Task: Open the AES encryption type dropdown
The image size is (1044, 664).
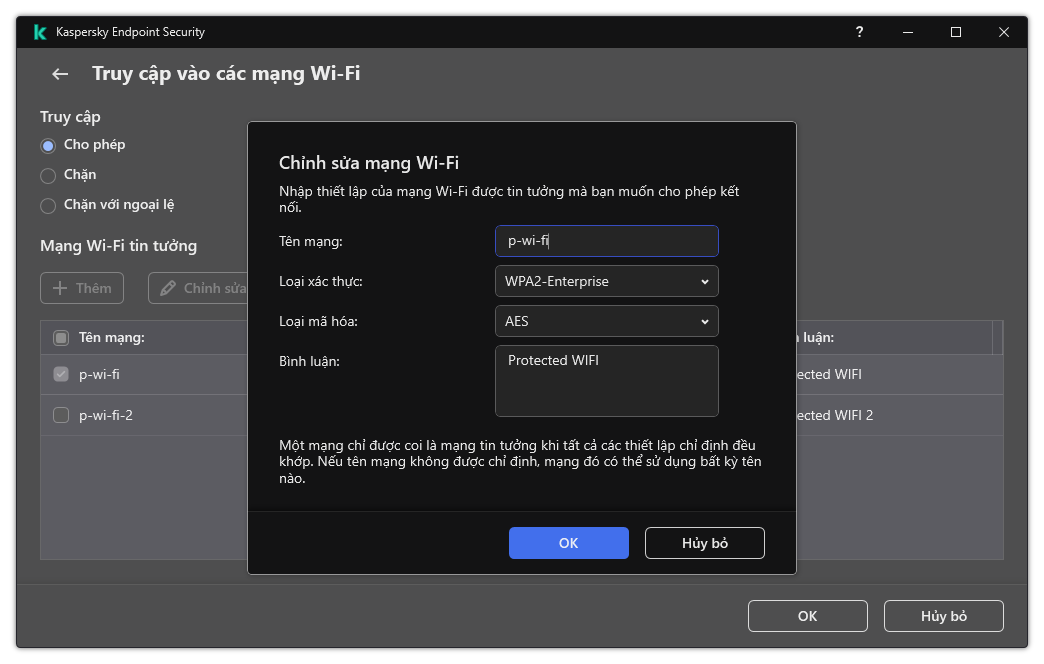Action: tap(606, 321)
